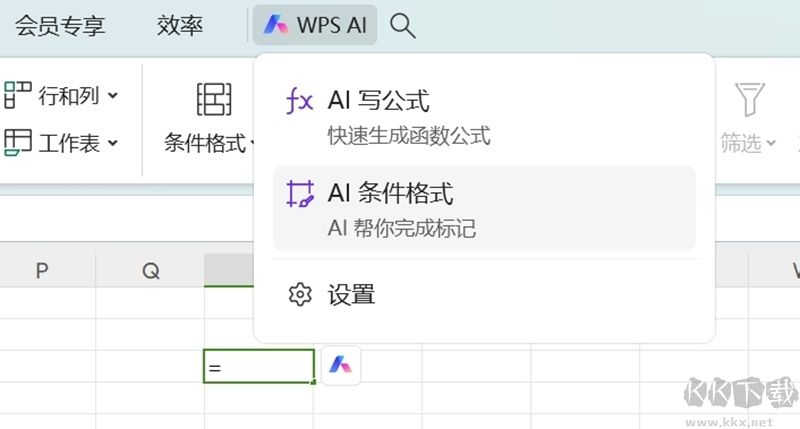Select column Q header
This screenshot has height=429, width=800.
[151, 270]
